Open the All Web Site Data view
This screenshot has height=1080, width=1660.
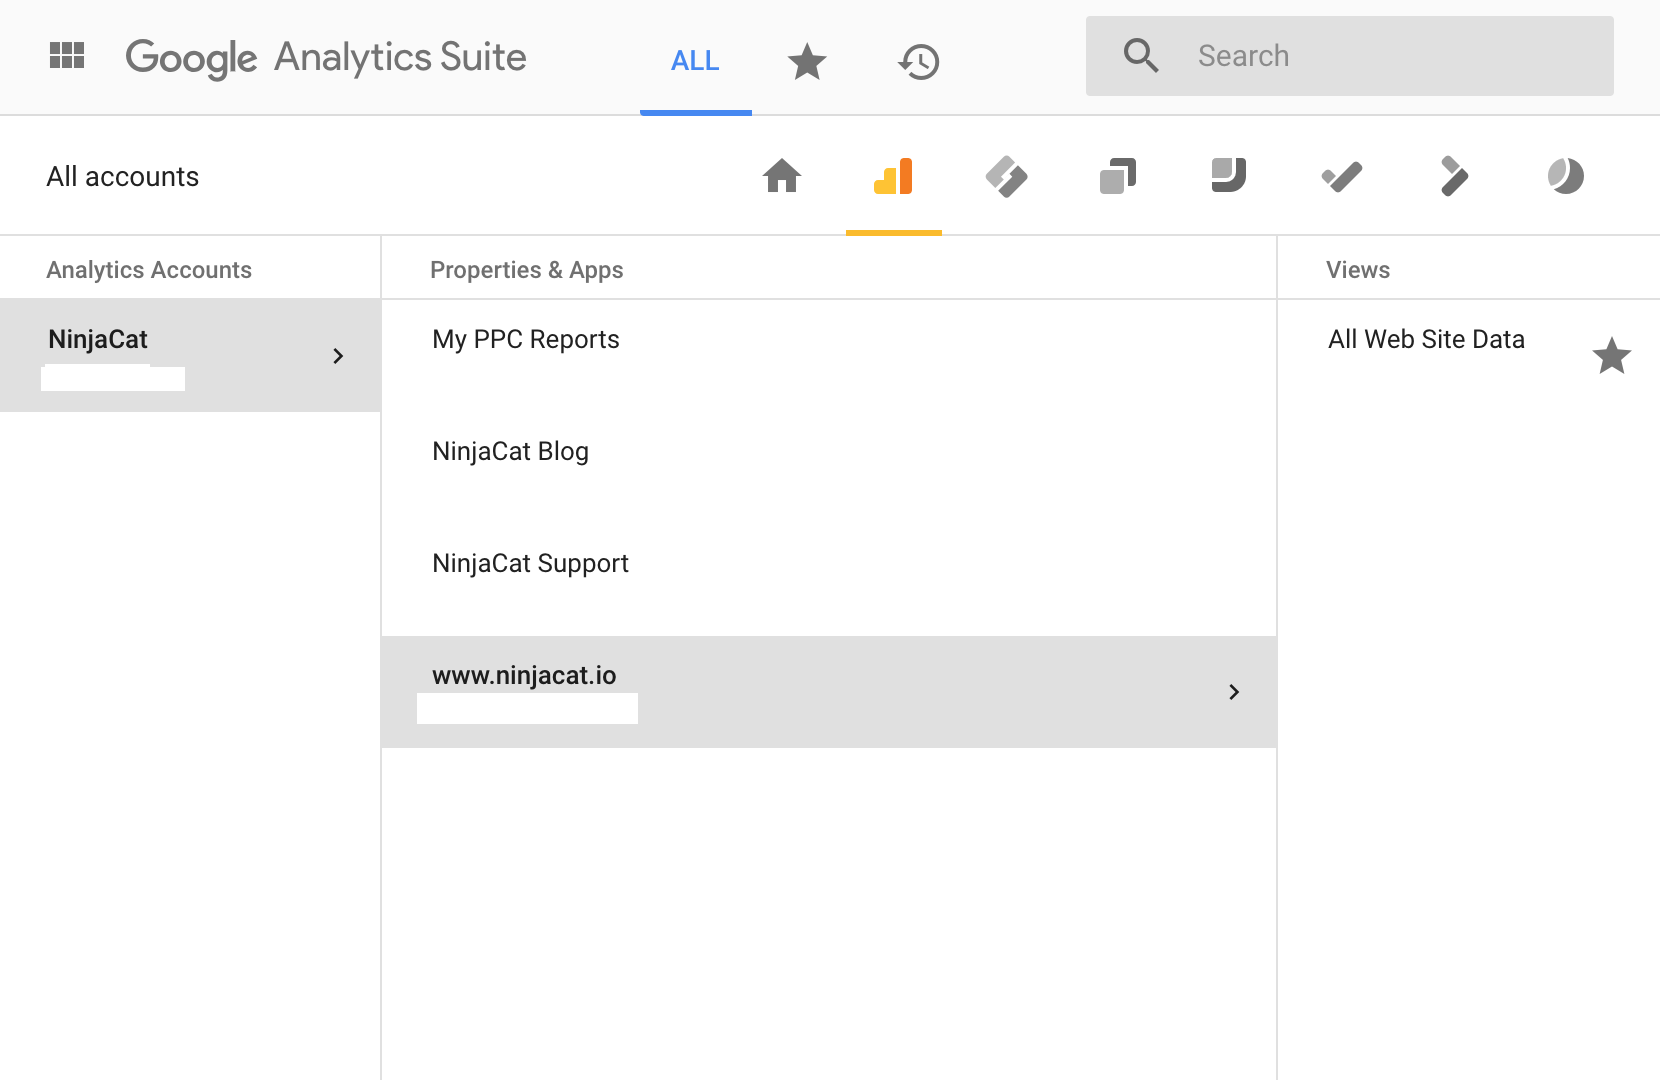[x=1426, y=340]
